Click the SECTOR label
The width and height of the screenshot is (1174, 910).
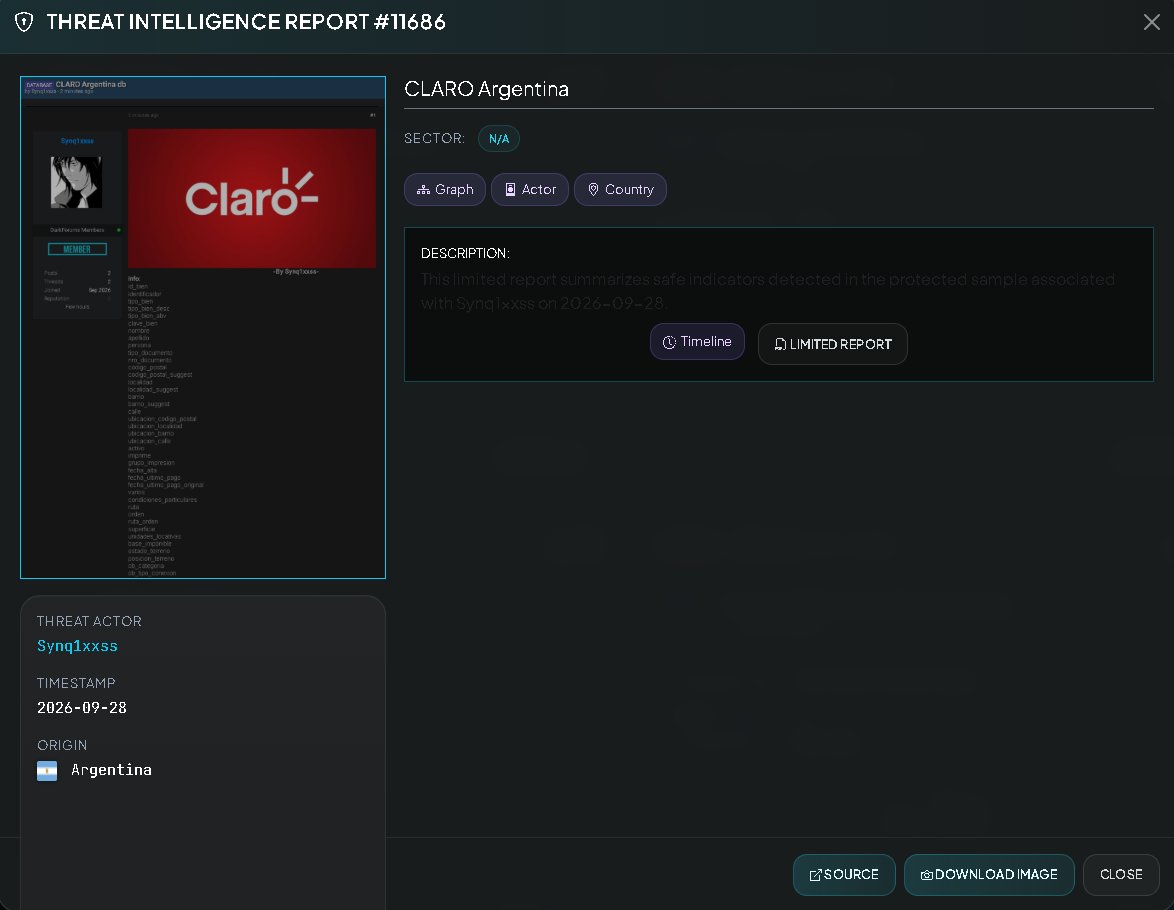coord(434,139)
